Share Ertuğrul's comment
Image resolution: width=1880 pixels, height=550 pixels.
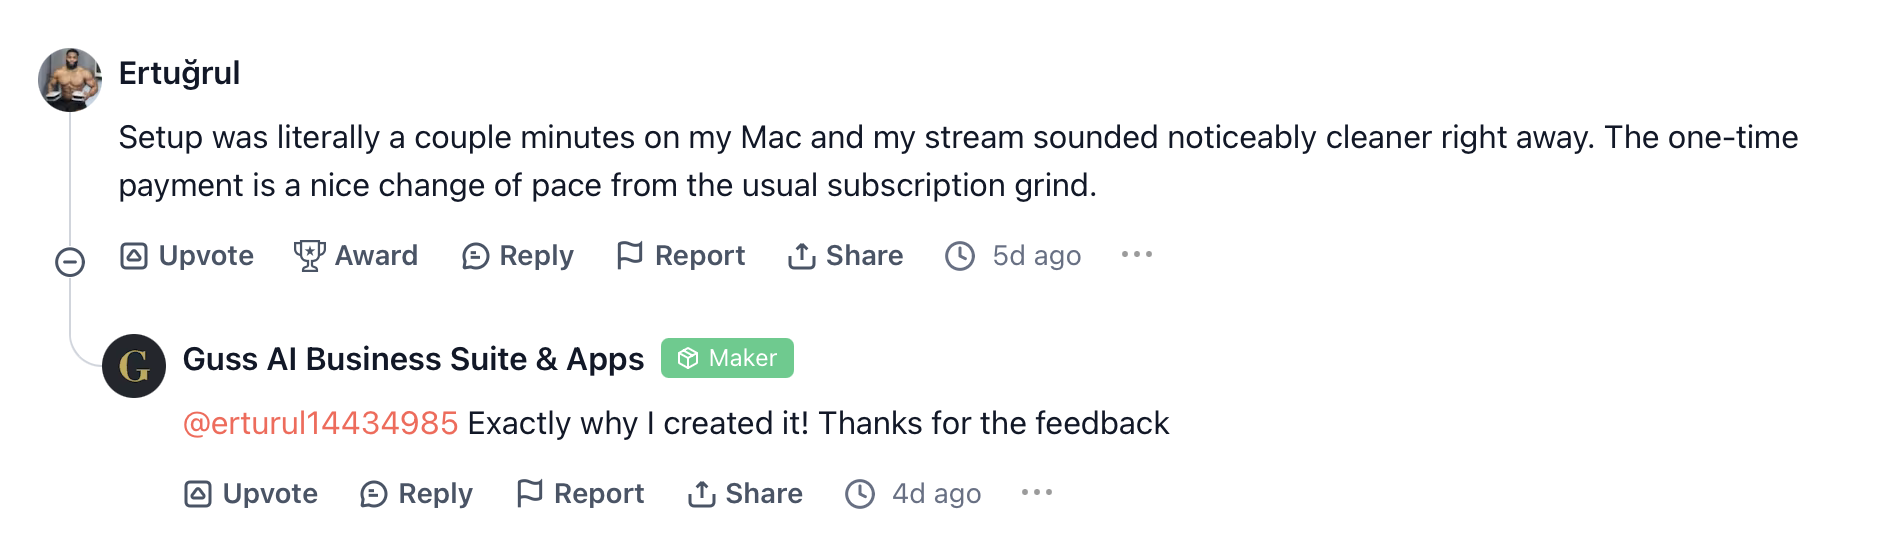pos(845,256)
